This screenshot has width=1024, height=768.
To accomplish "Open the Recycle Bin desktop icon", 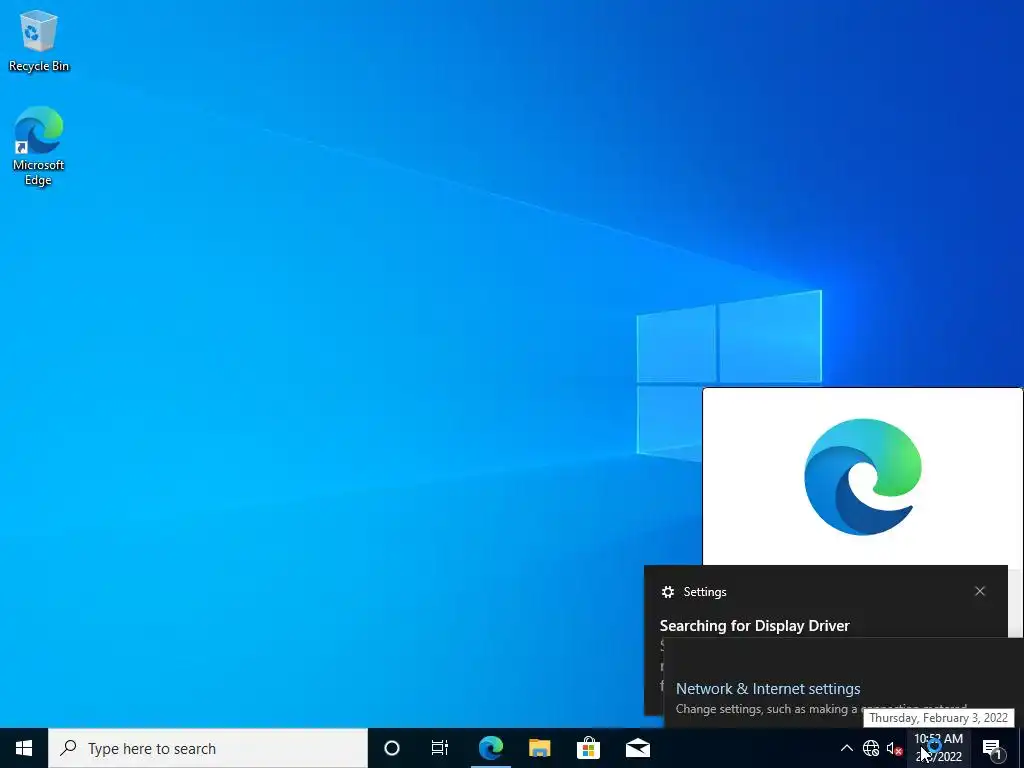I will click(x=39, y=40).
